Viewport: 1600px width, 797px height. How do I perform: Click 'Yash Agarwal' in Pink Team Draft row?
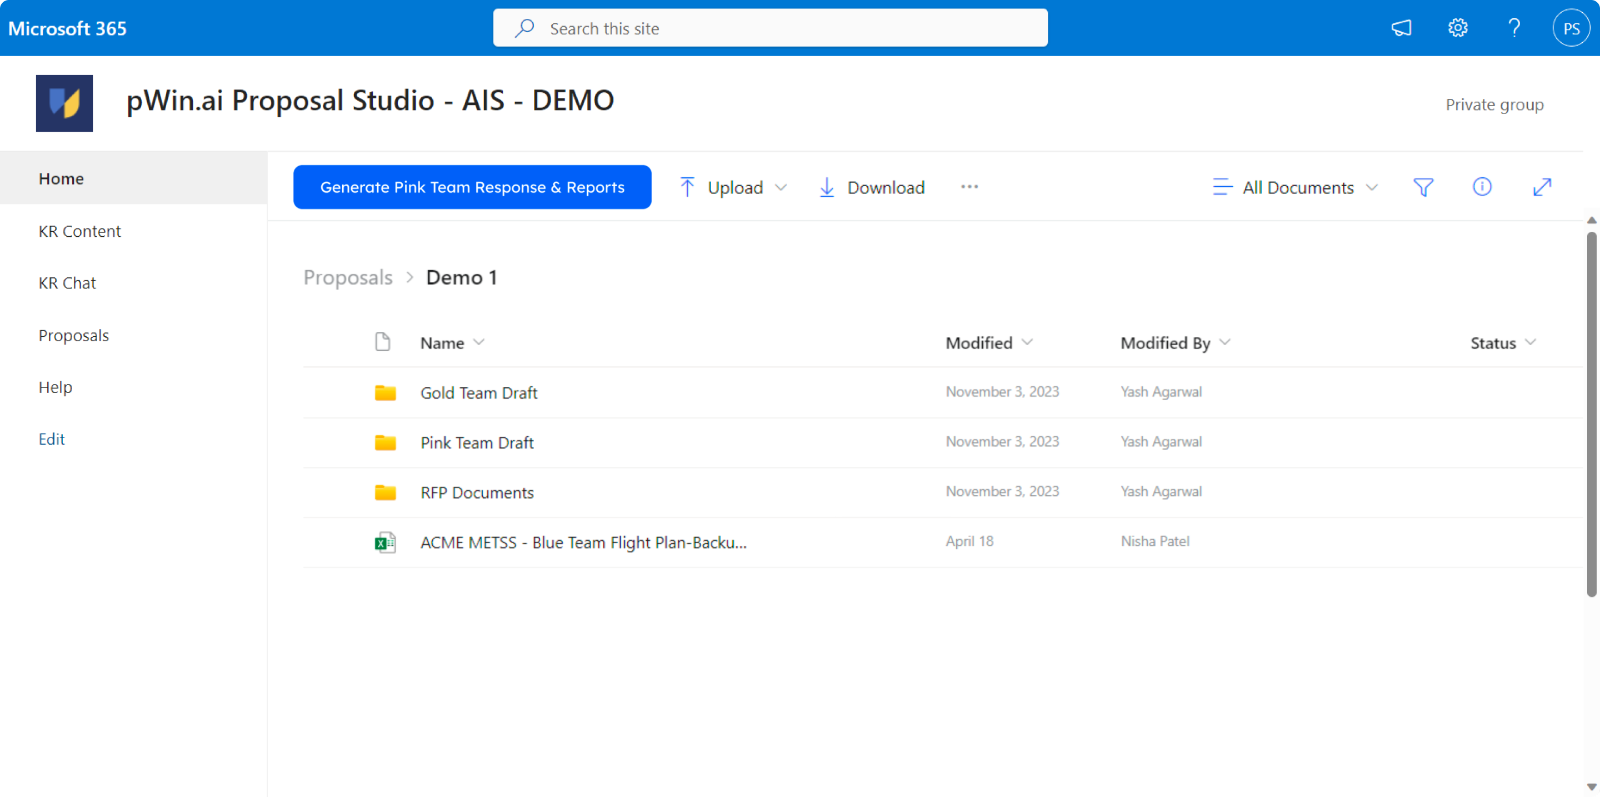pyautogui.click(x=1161, y=441)
